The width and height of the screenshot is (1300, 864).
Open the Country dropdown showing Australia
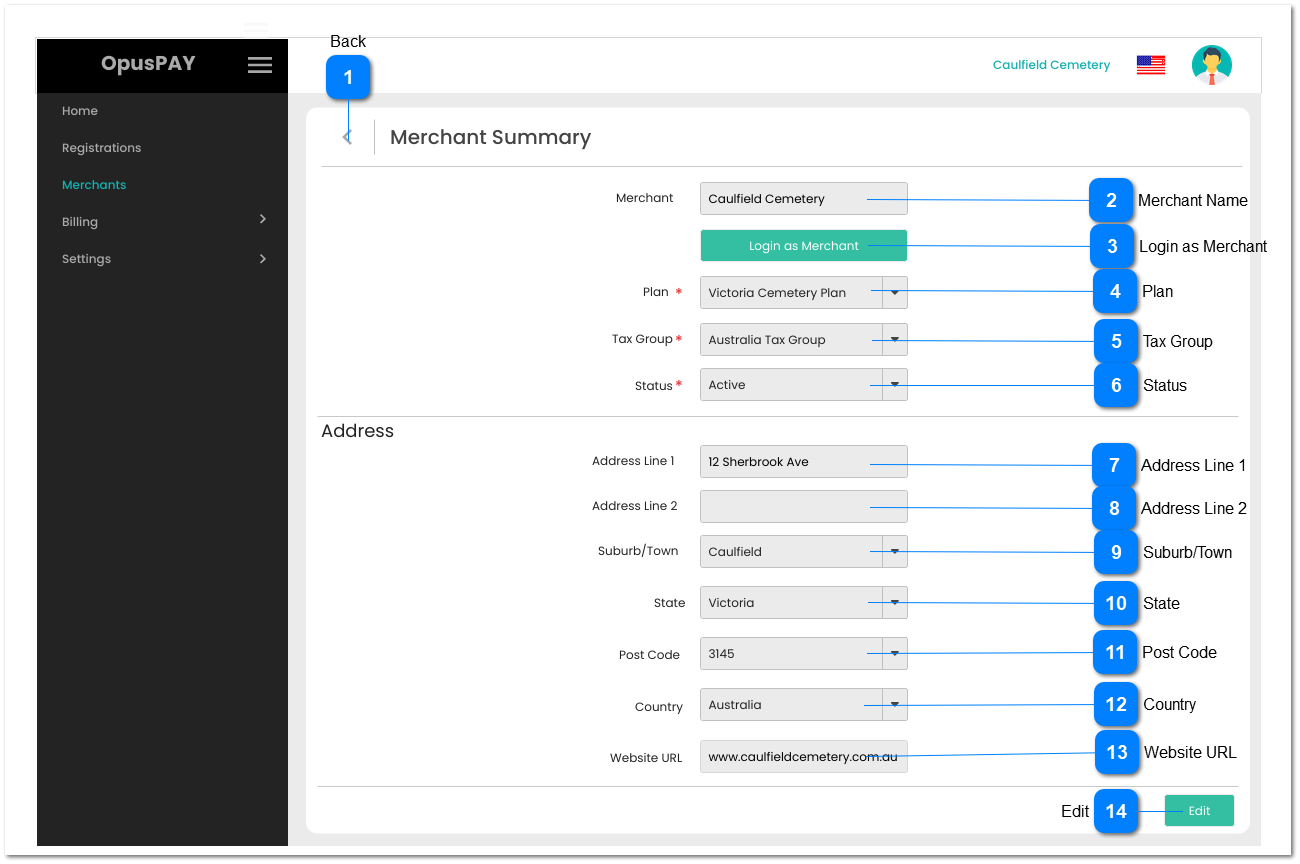(x=893, y=704)
